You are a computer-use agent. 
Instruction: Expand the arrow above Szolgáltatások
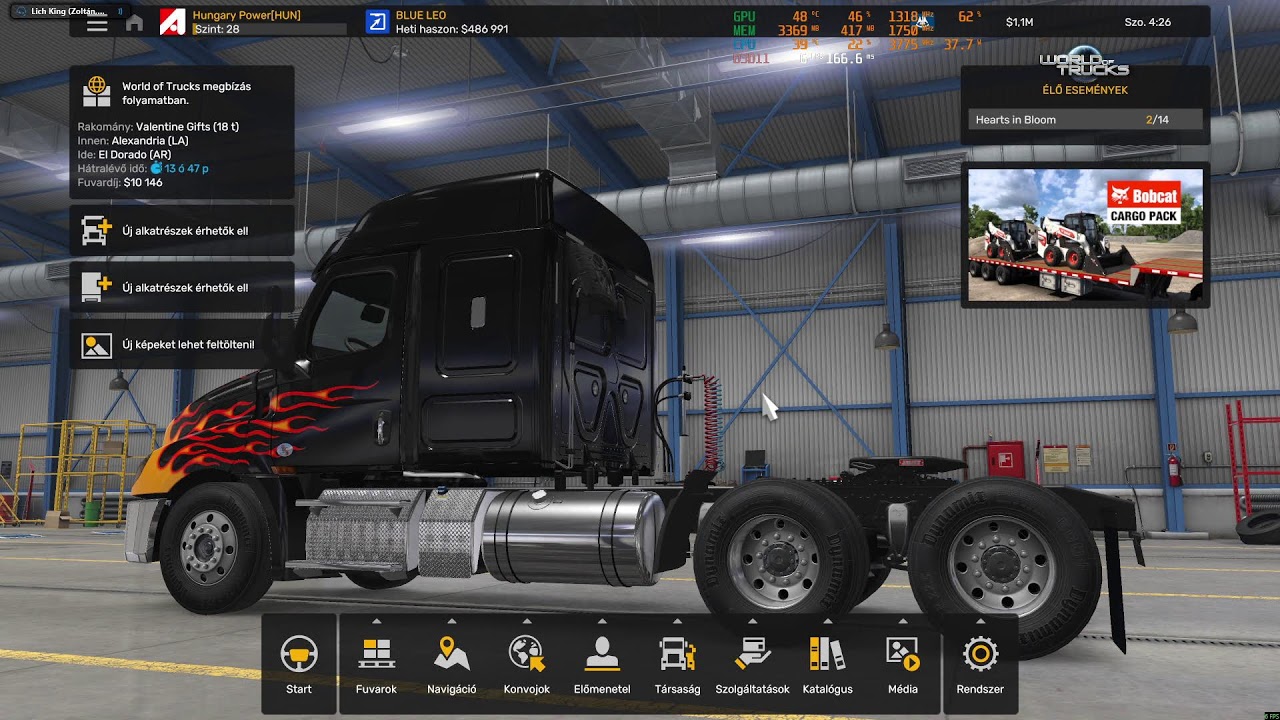click(x=752, y=621)
